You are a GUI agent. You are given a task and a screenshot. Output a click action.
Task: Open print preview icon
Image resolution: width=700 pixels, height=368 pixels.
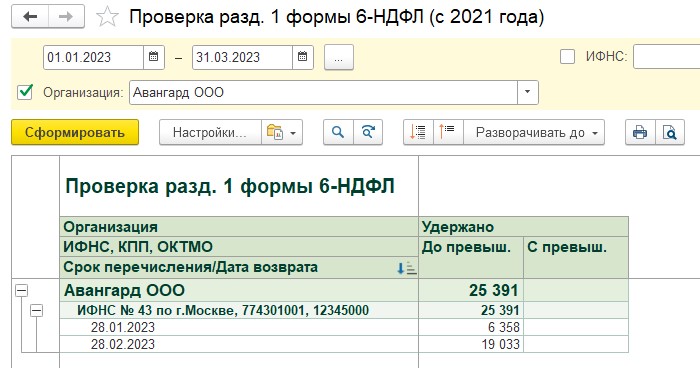tap(670, 132)
